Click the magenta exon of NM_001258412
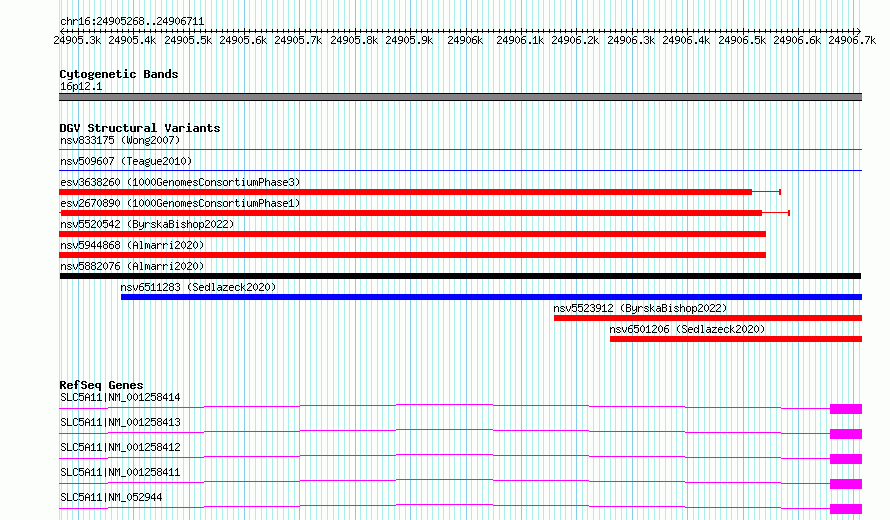 tap(846, 459)
